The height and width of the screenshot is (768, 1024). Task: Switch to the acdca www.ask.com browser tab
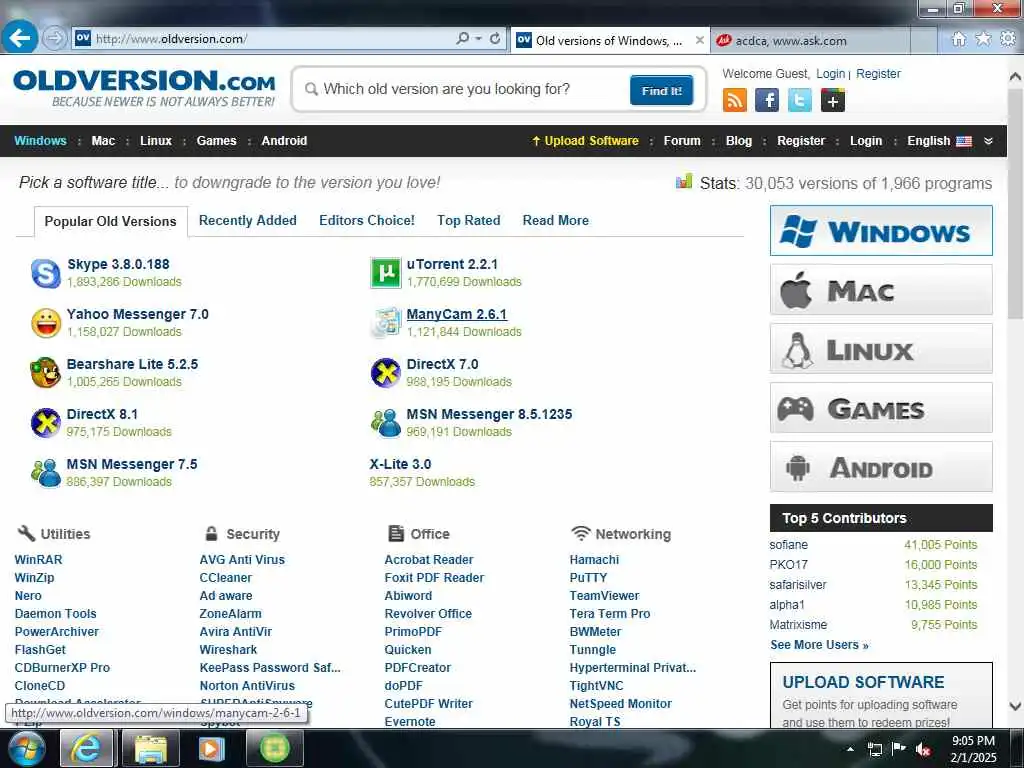(809, 40)
